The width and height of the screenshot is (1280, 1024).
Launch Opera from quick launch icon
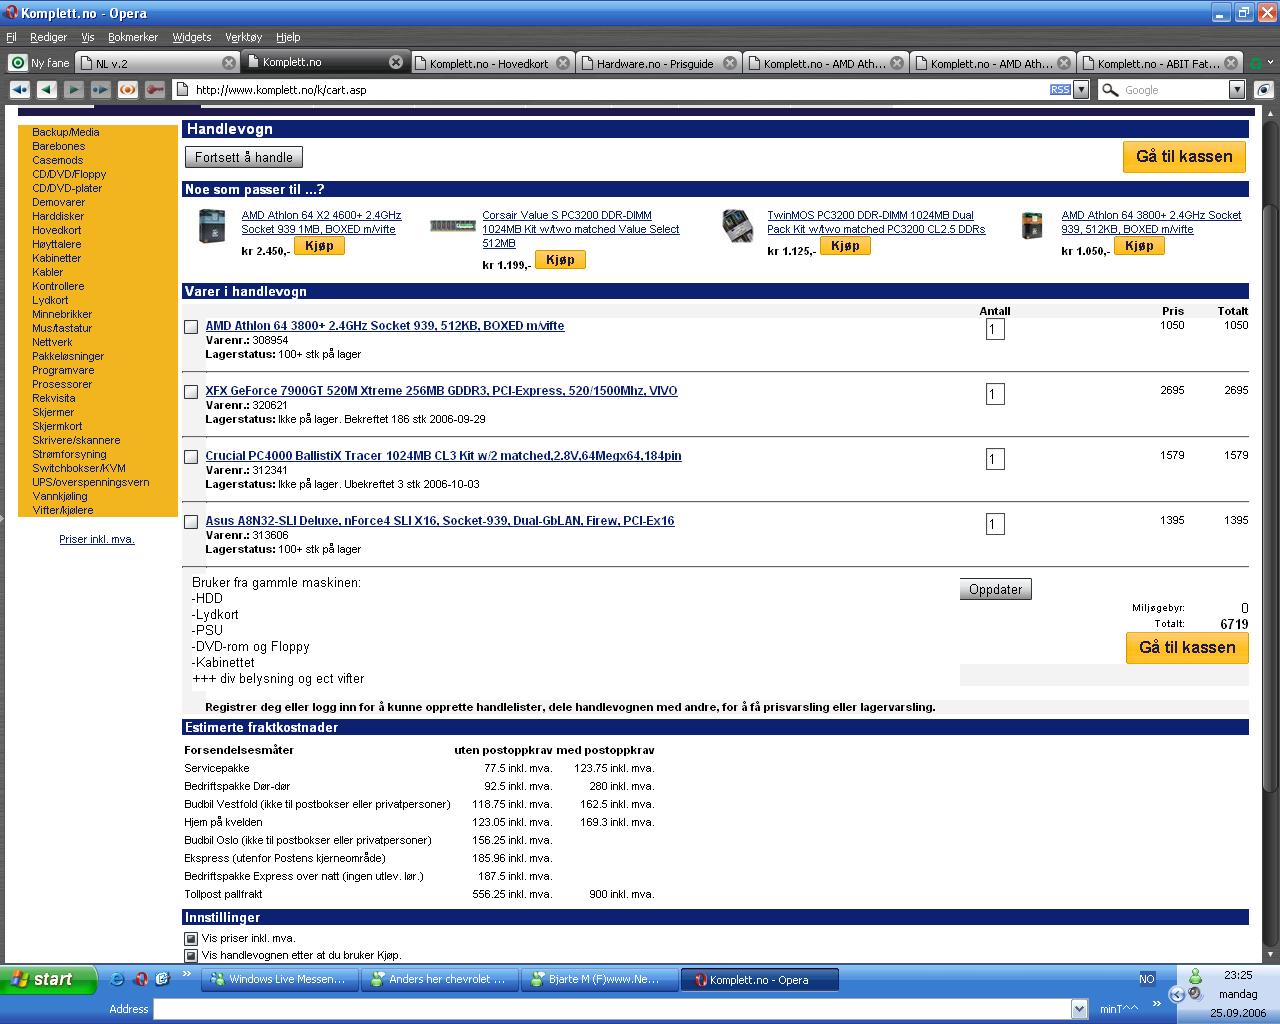click(x=141, y=979)
